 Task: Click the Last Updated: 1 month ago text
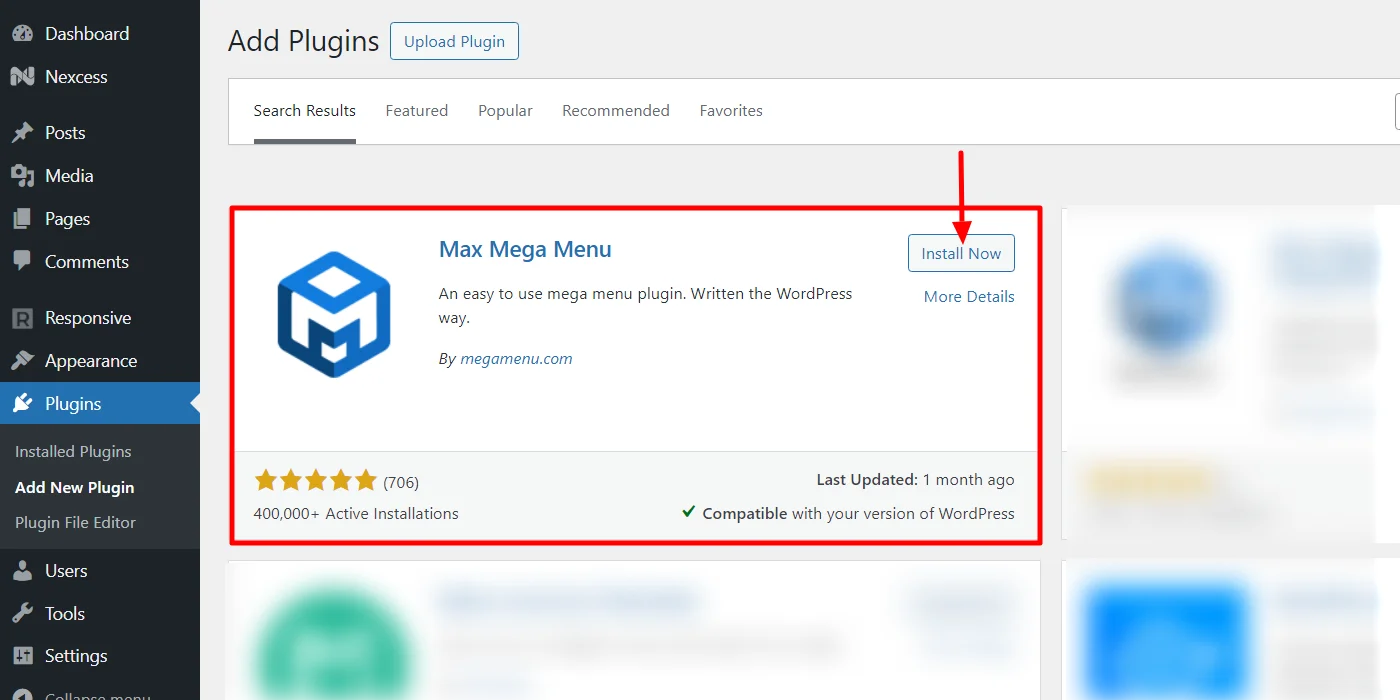tap(915, 479)
